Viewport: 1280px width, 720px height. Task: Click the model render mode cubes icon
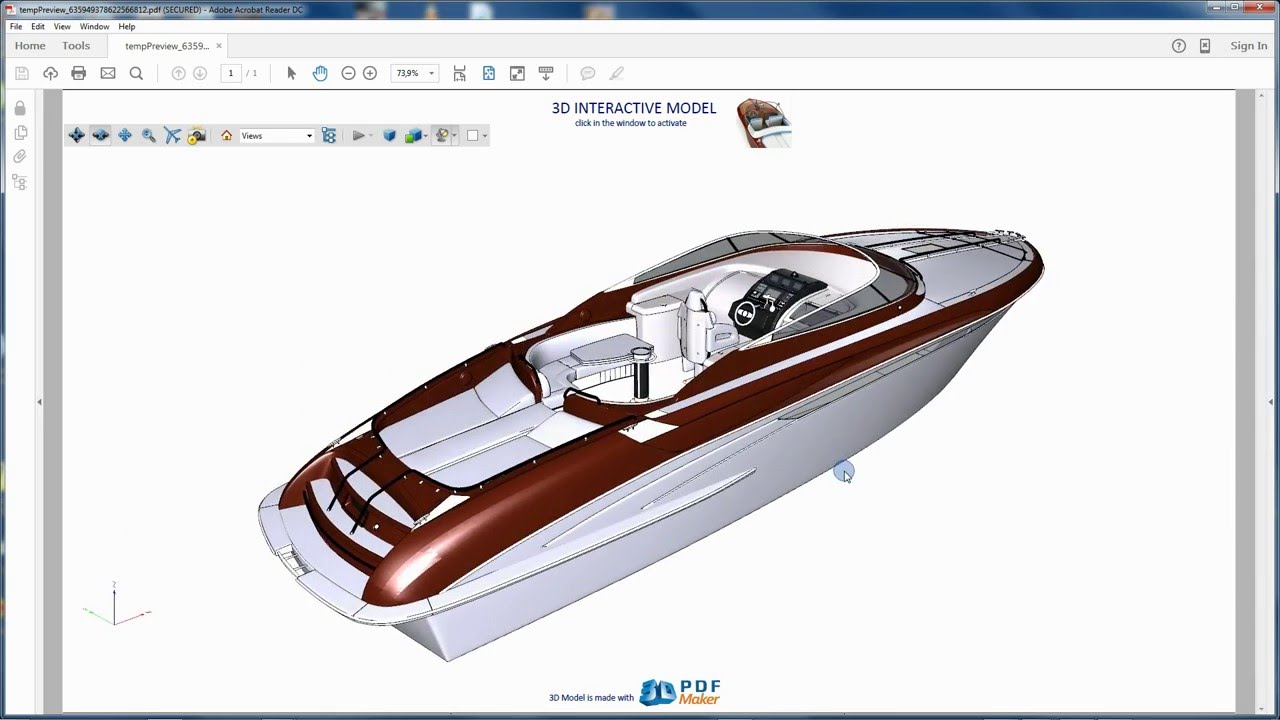(x=413, y=135)
